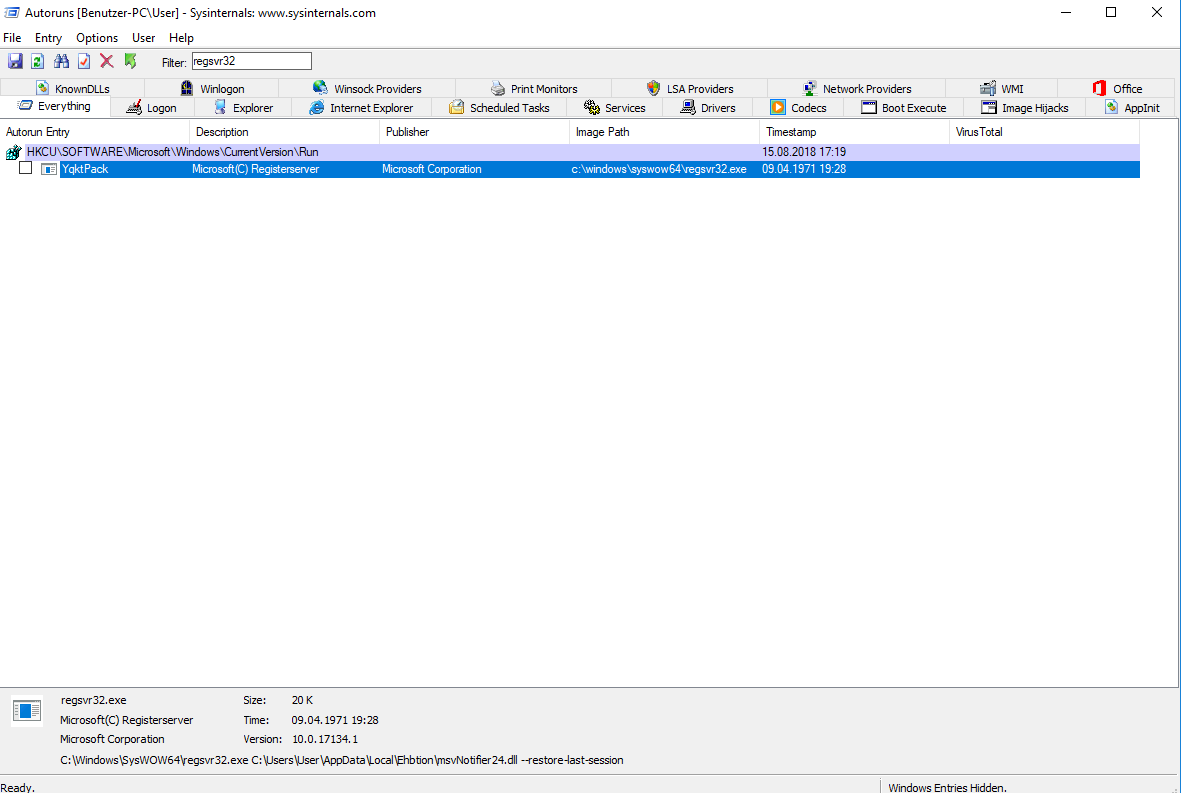Viewport: 1181px width, 793px height.
Task: Click the Size 20 K value
Action: pyautogui.click(x=302, y=700)
